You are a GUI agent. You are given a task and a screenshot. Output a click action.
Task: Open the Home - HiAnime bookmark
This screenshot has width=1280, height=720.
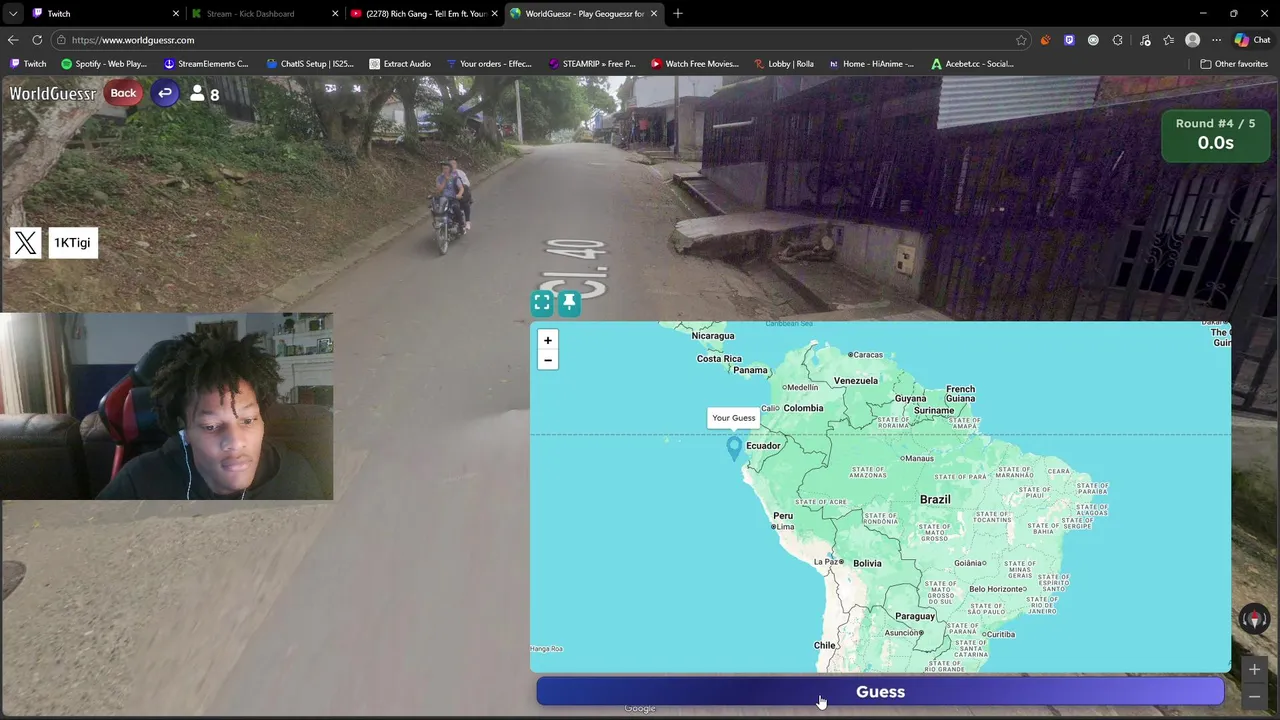click(871, 64)
